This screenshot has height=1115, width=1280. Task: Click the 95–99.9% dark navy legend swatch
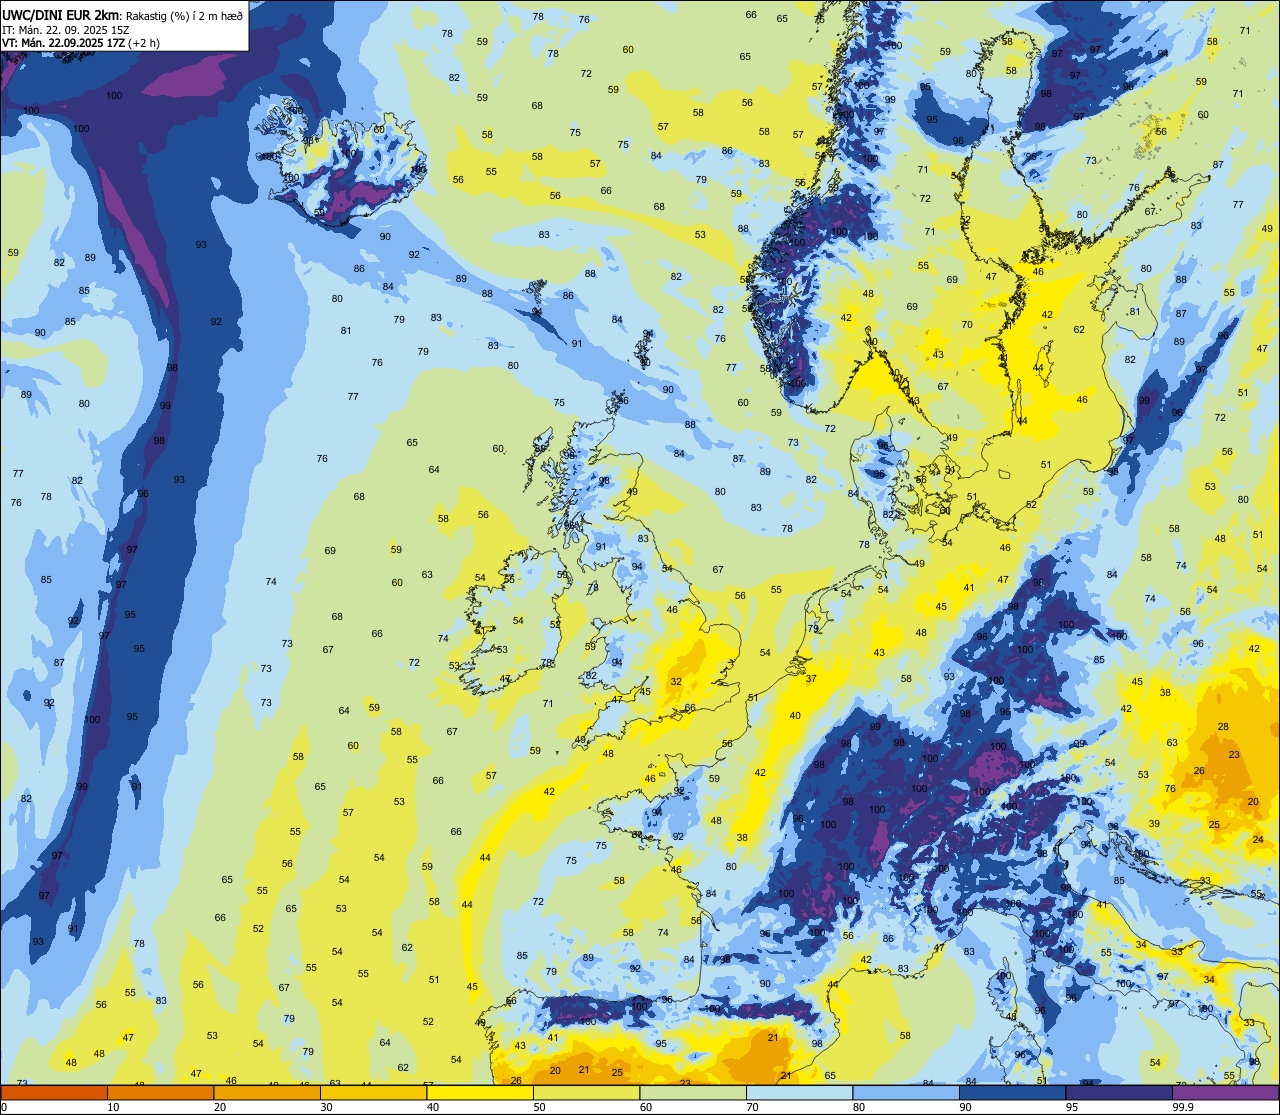click(1119, 1093)
